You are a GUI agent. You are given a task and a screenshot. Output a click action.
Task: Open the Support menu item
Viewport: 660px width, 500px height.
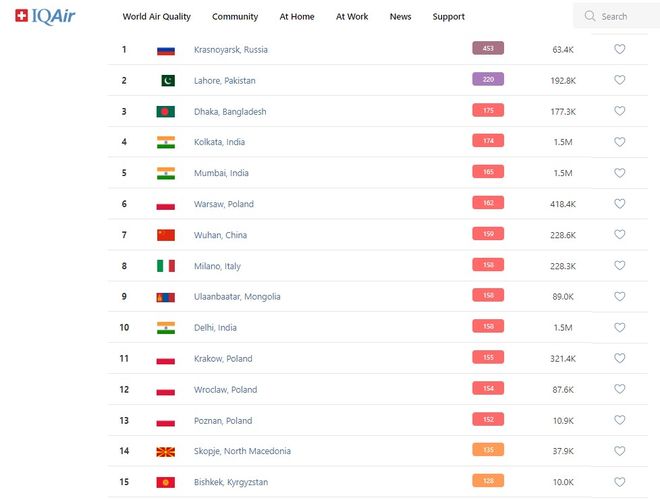pos(448,17)
